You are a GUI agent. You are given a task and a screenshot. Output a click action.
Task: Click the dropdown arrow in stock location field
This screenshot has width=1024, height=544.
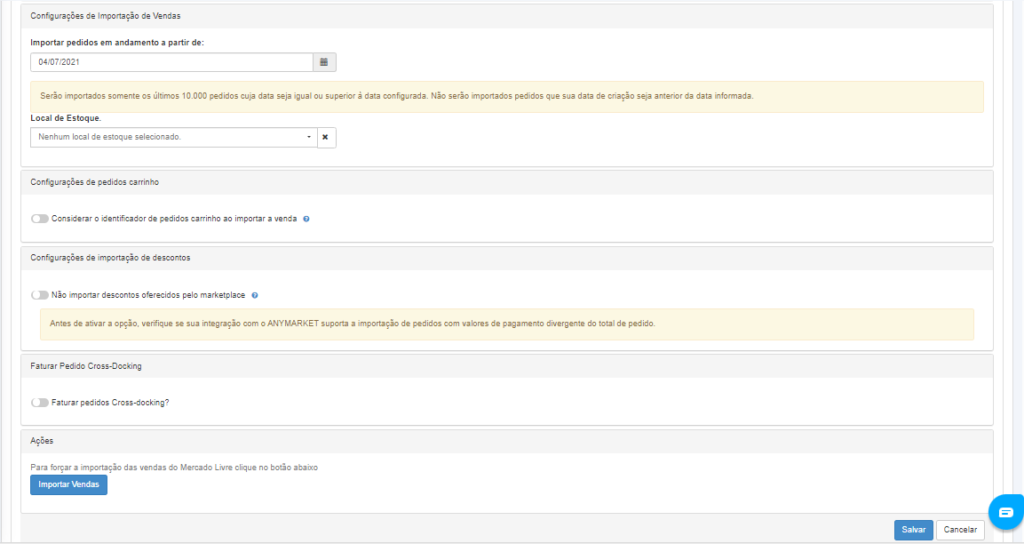[309, 137]
